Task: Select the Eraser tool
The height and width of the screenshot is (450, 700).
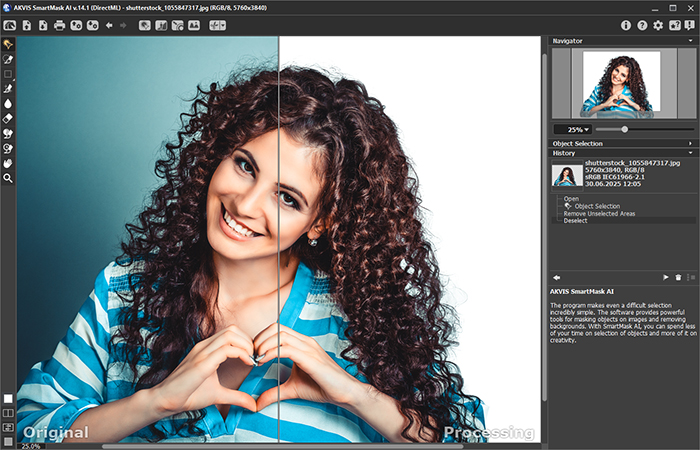Action: [8, 117]
